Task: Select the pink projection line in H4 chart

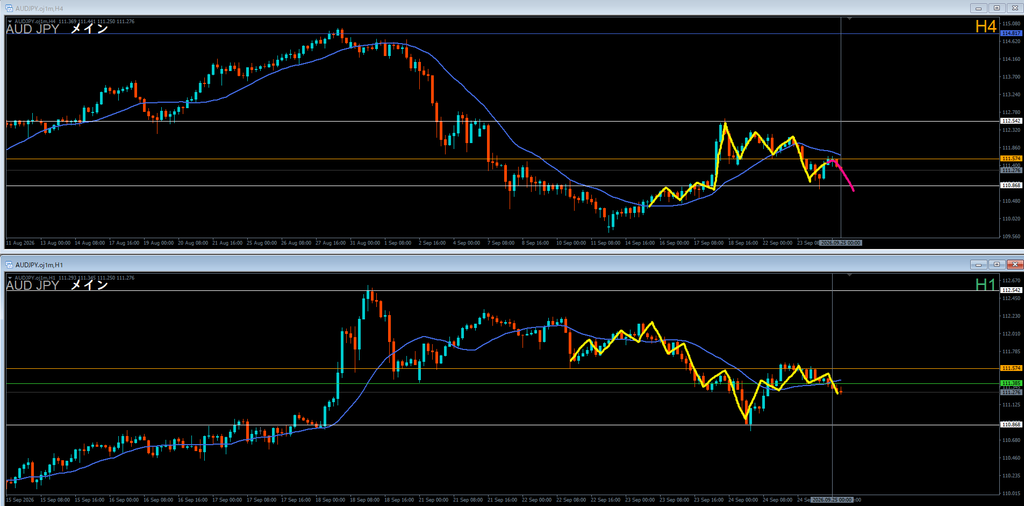Action: point(844,175)
